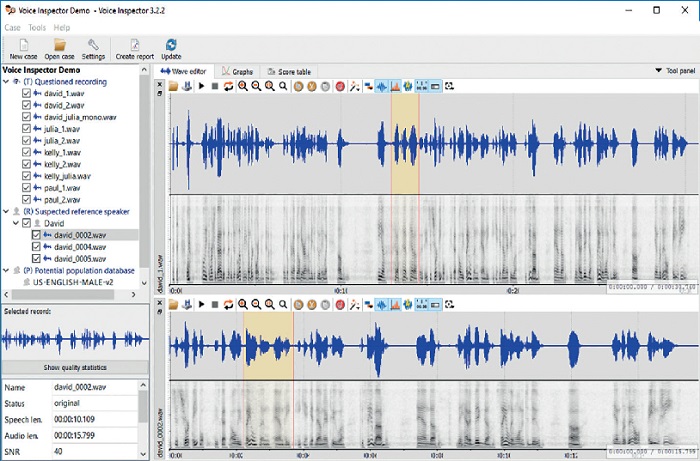700x461 pixels.
Task: Click the Show quality statistics button
Action: click(x=74, y=368)
